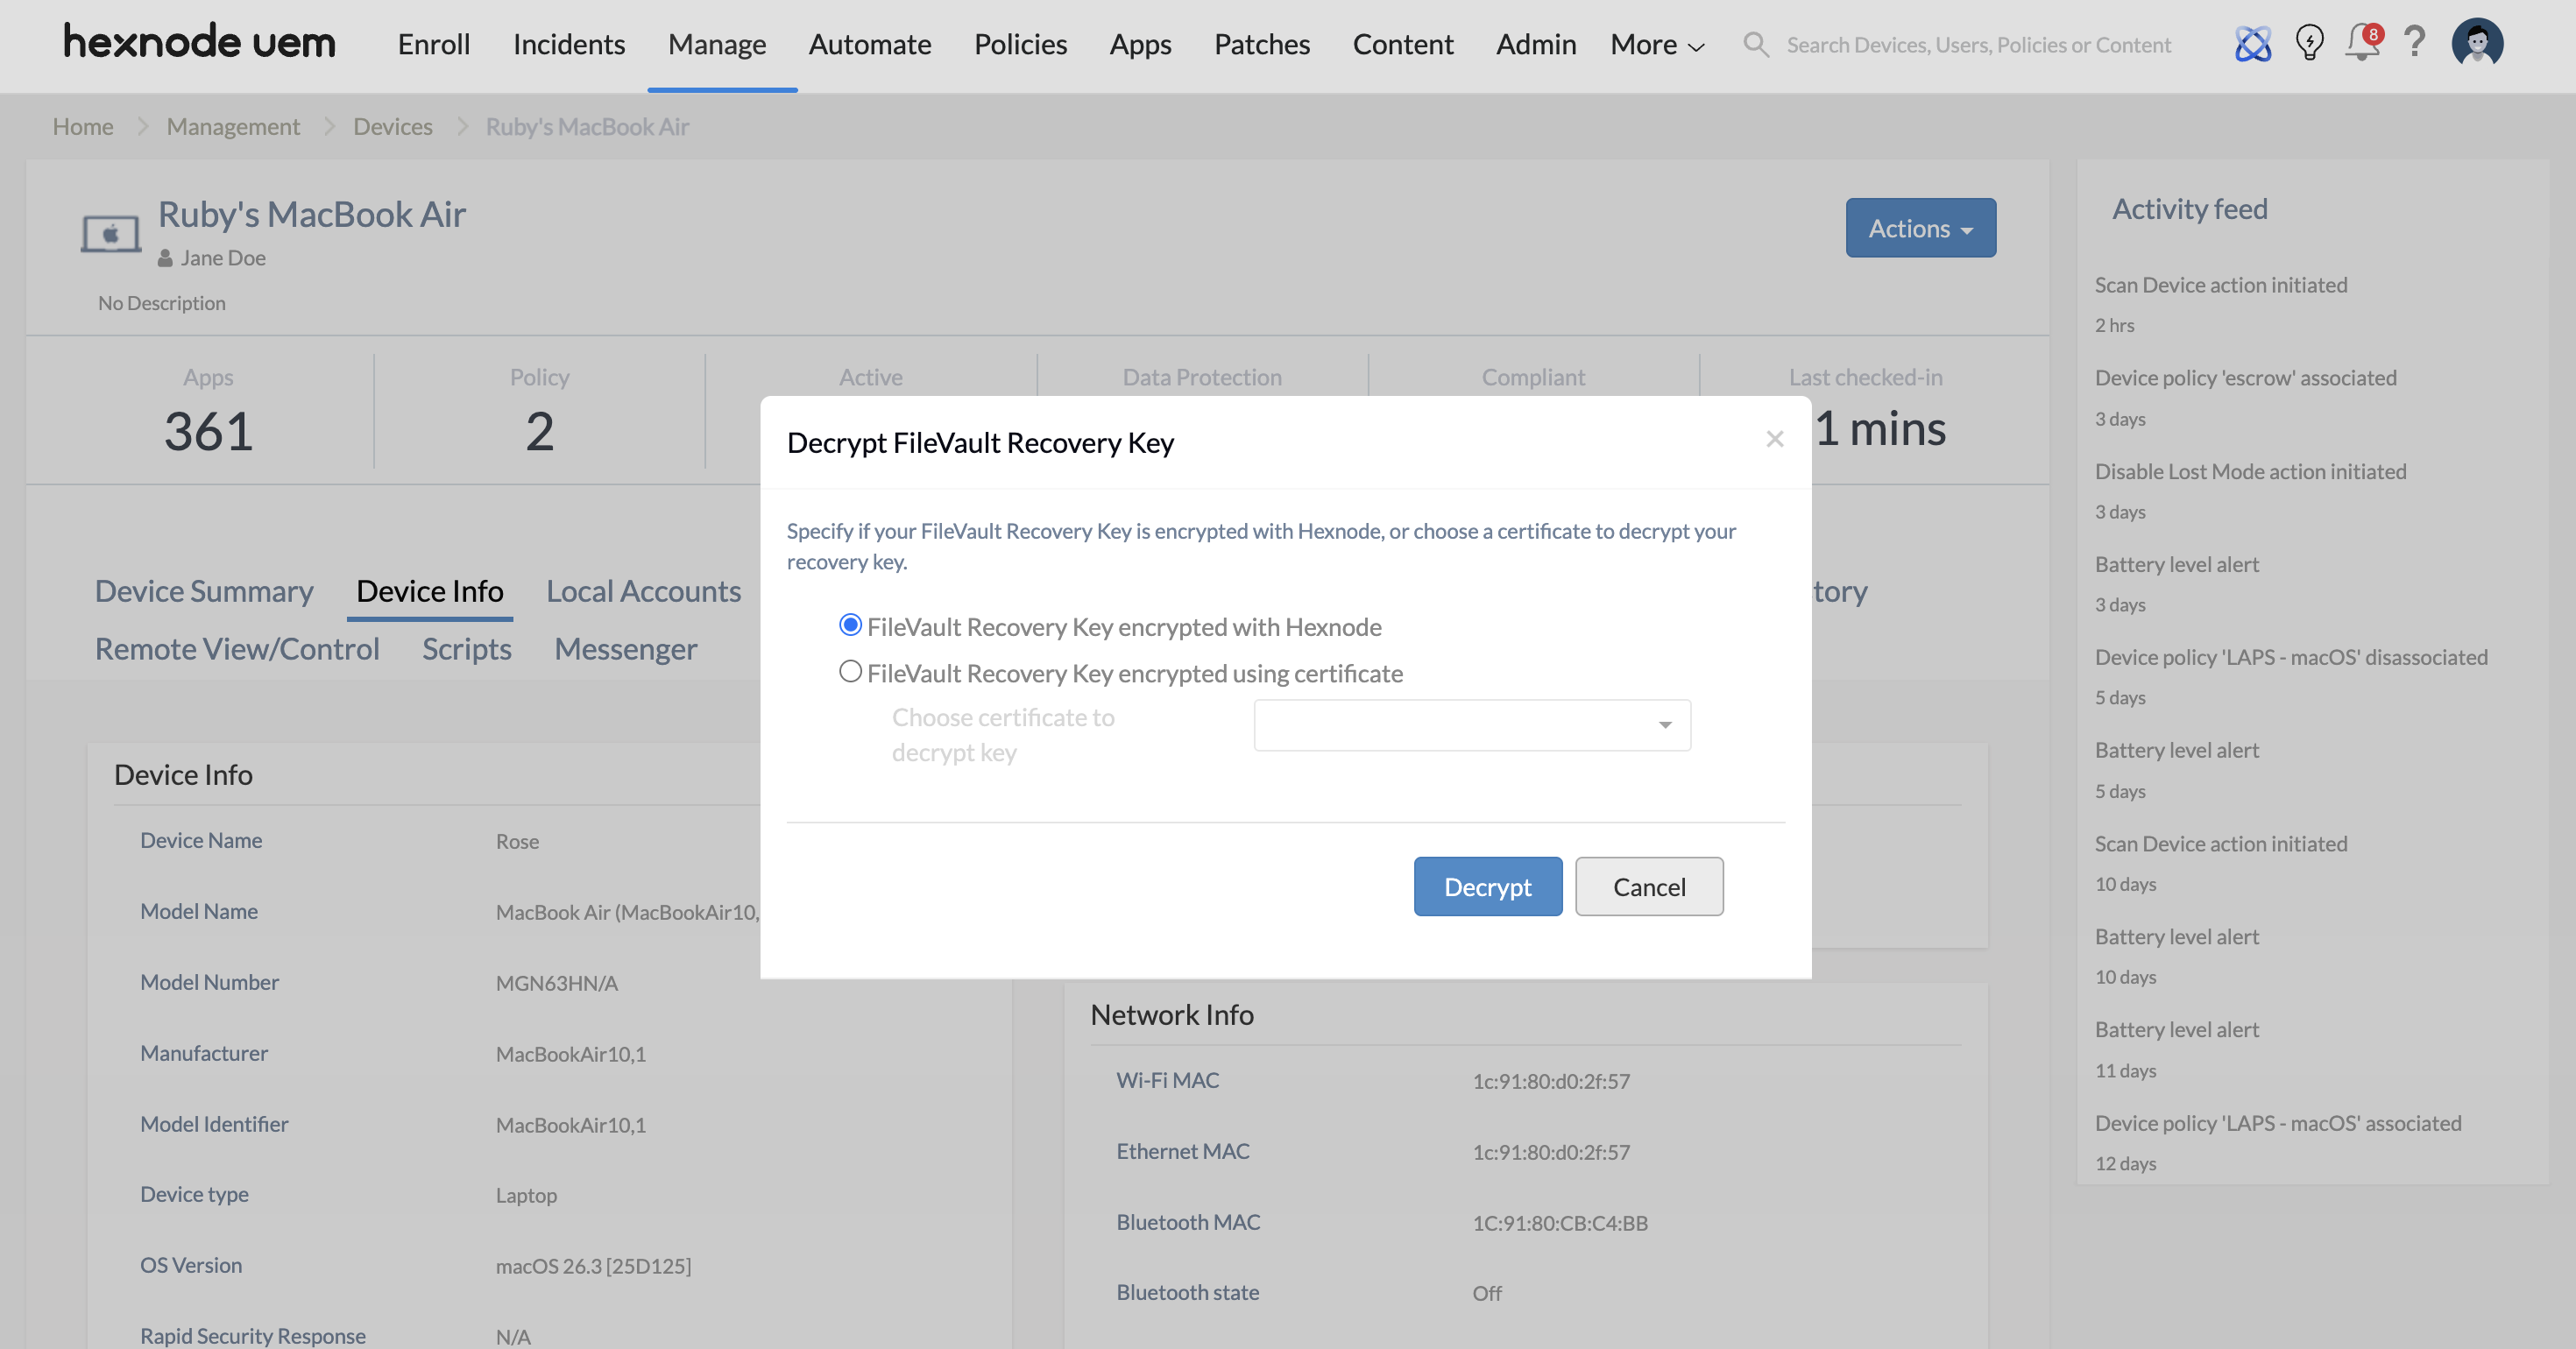Viewport: 2576px width, 1349px height.
Task: Click the Ruby's MacBook Air title
Action: pos(312,214)
